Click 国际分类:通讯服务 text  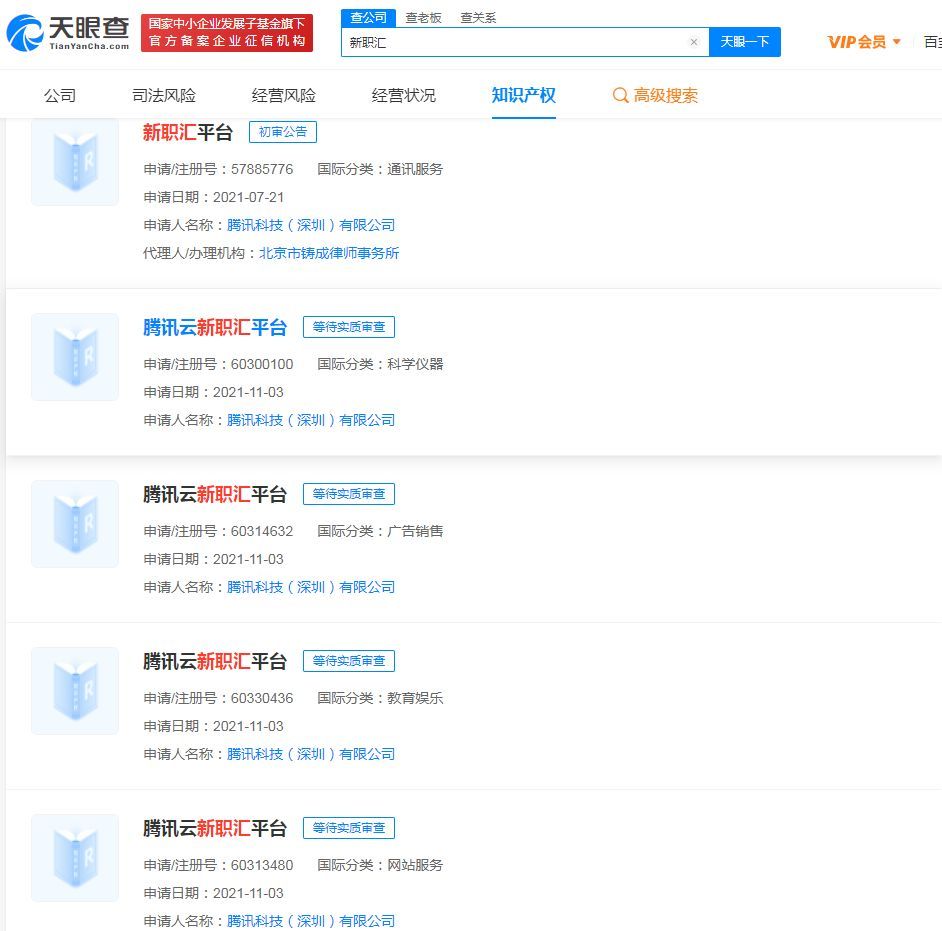(380, 169)
